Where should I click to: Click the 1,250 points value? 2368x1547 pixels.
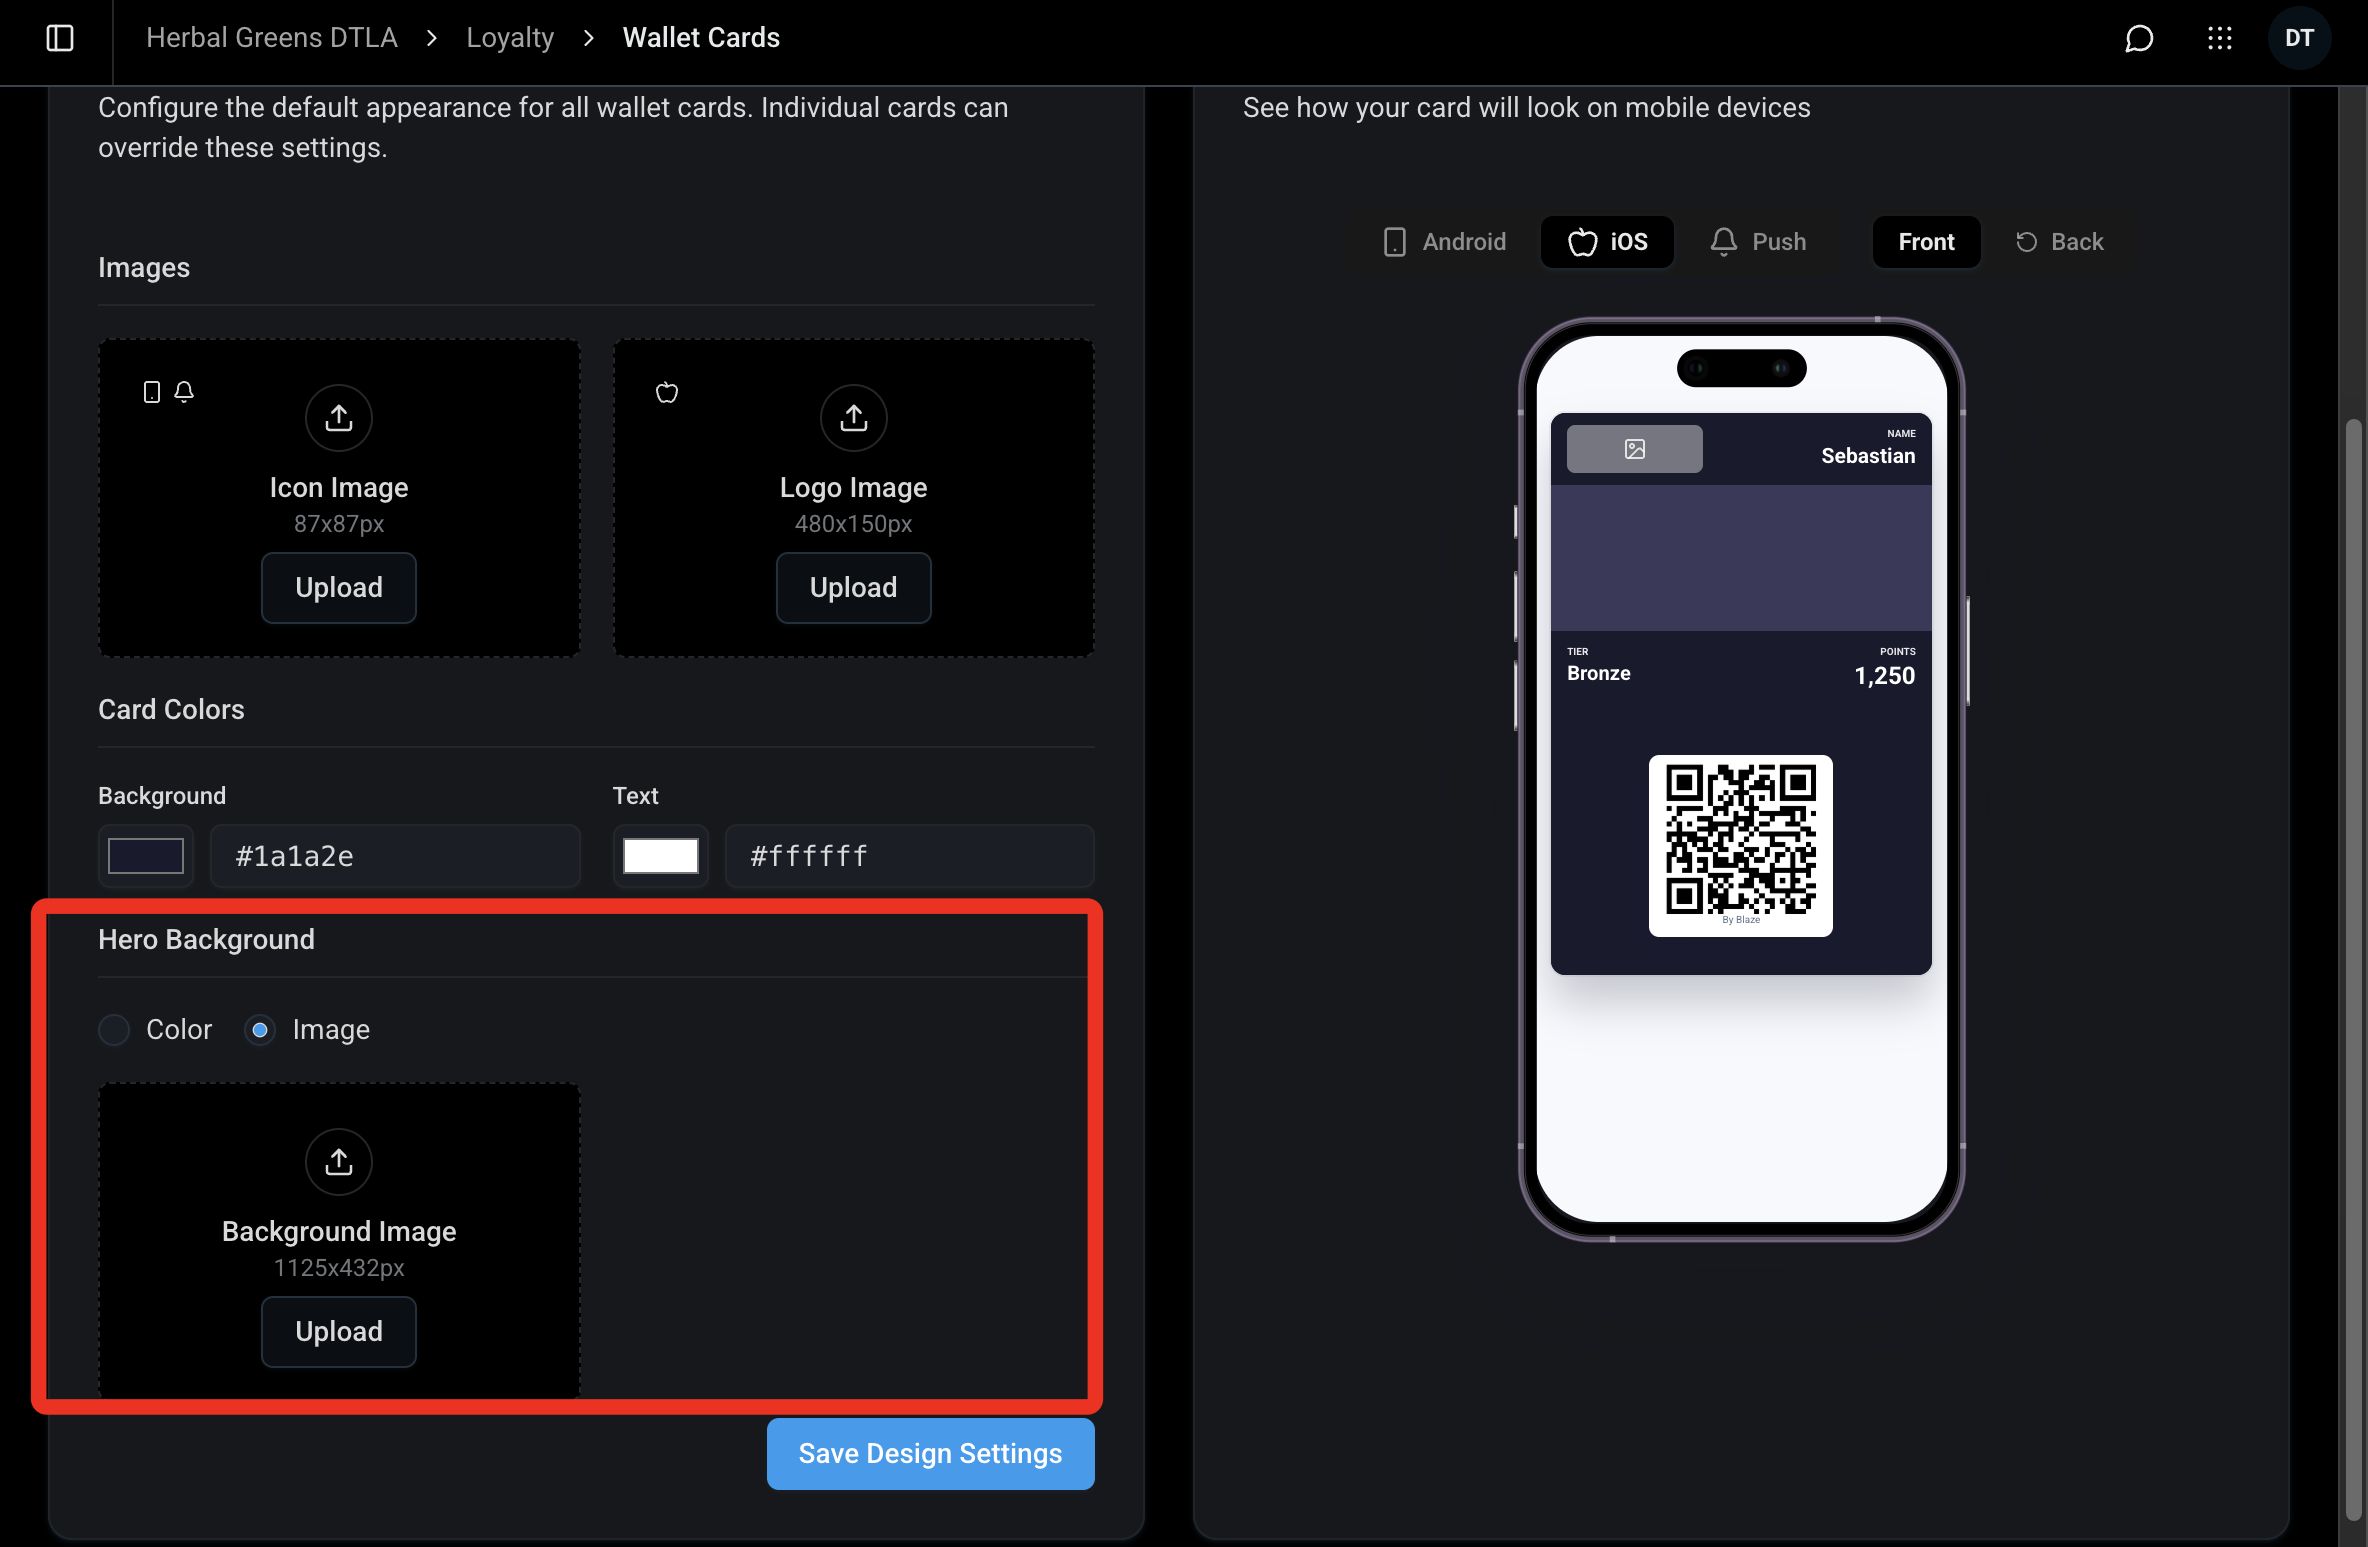(x=1884, y=676)
